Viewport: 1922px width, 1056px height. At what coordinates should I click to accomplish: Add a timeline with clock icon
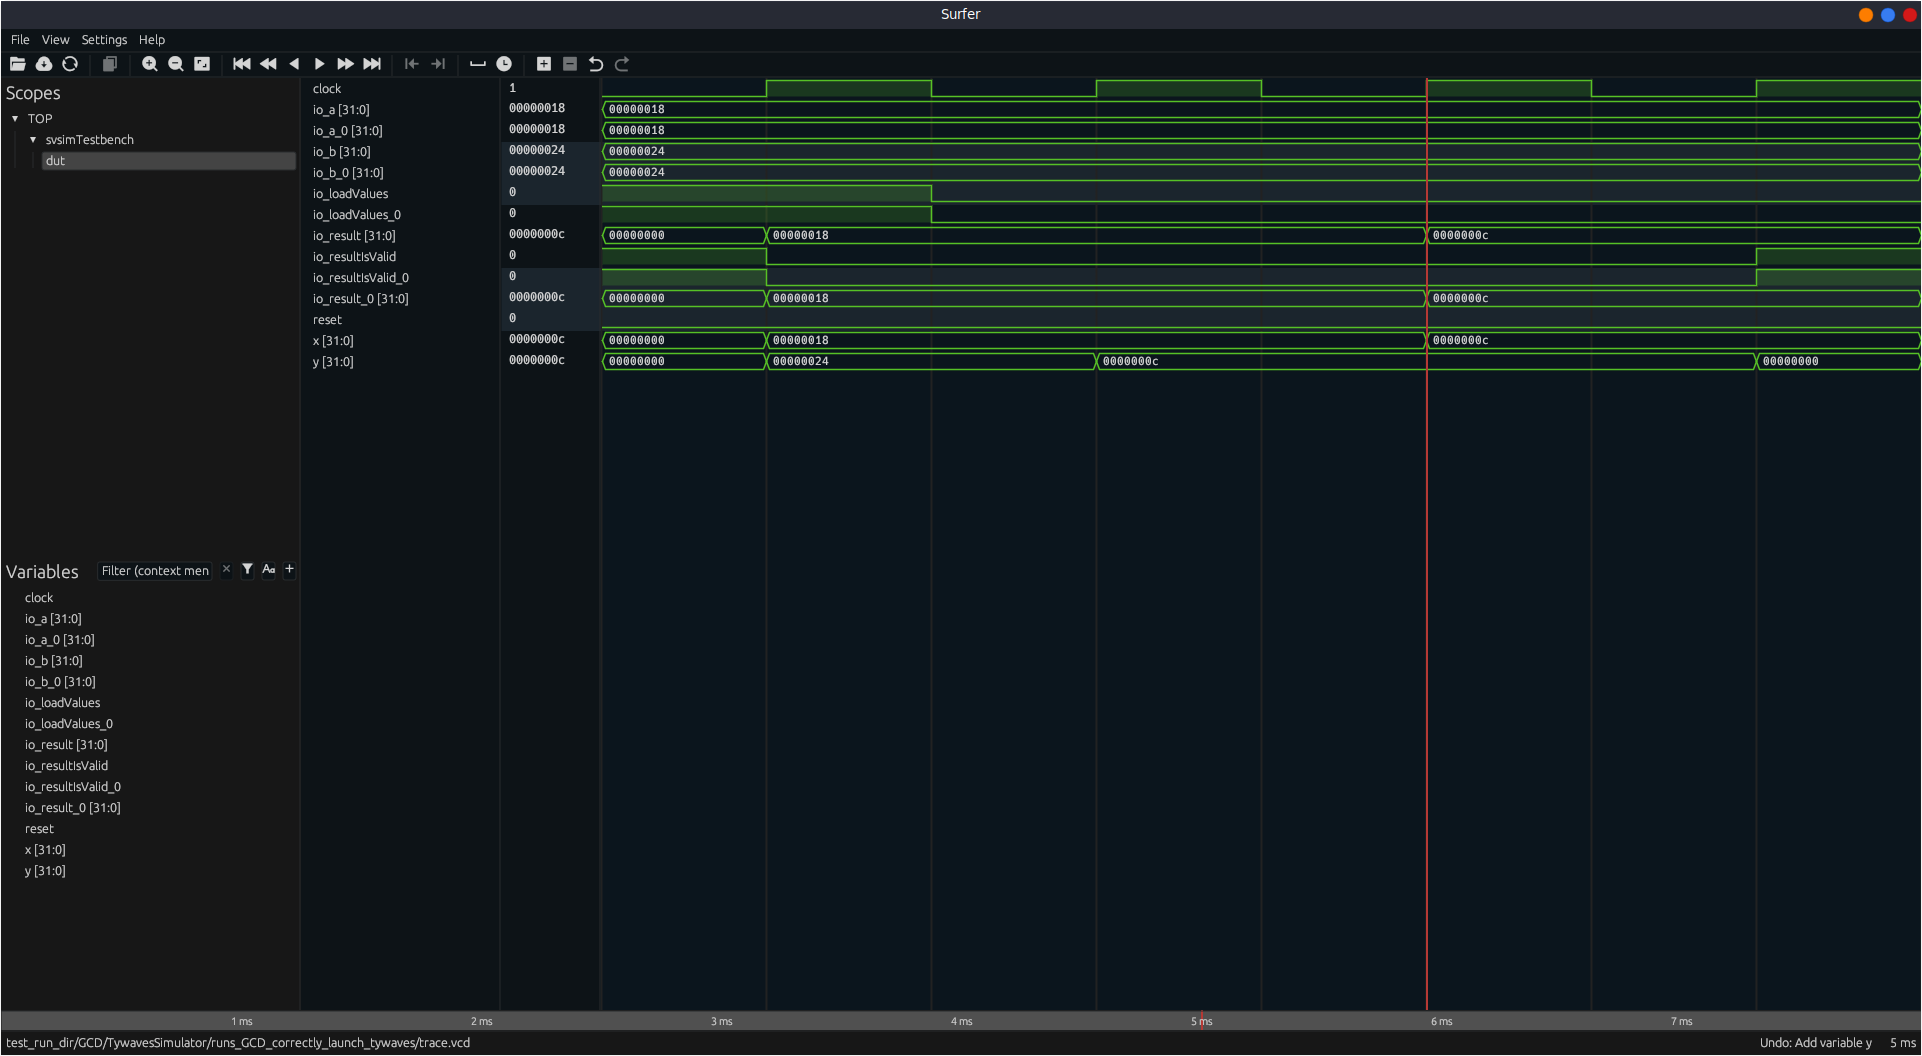click(504, 64)
